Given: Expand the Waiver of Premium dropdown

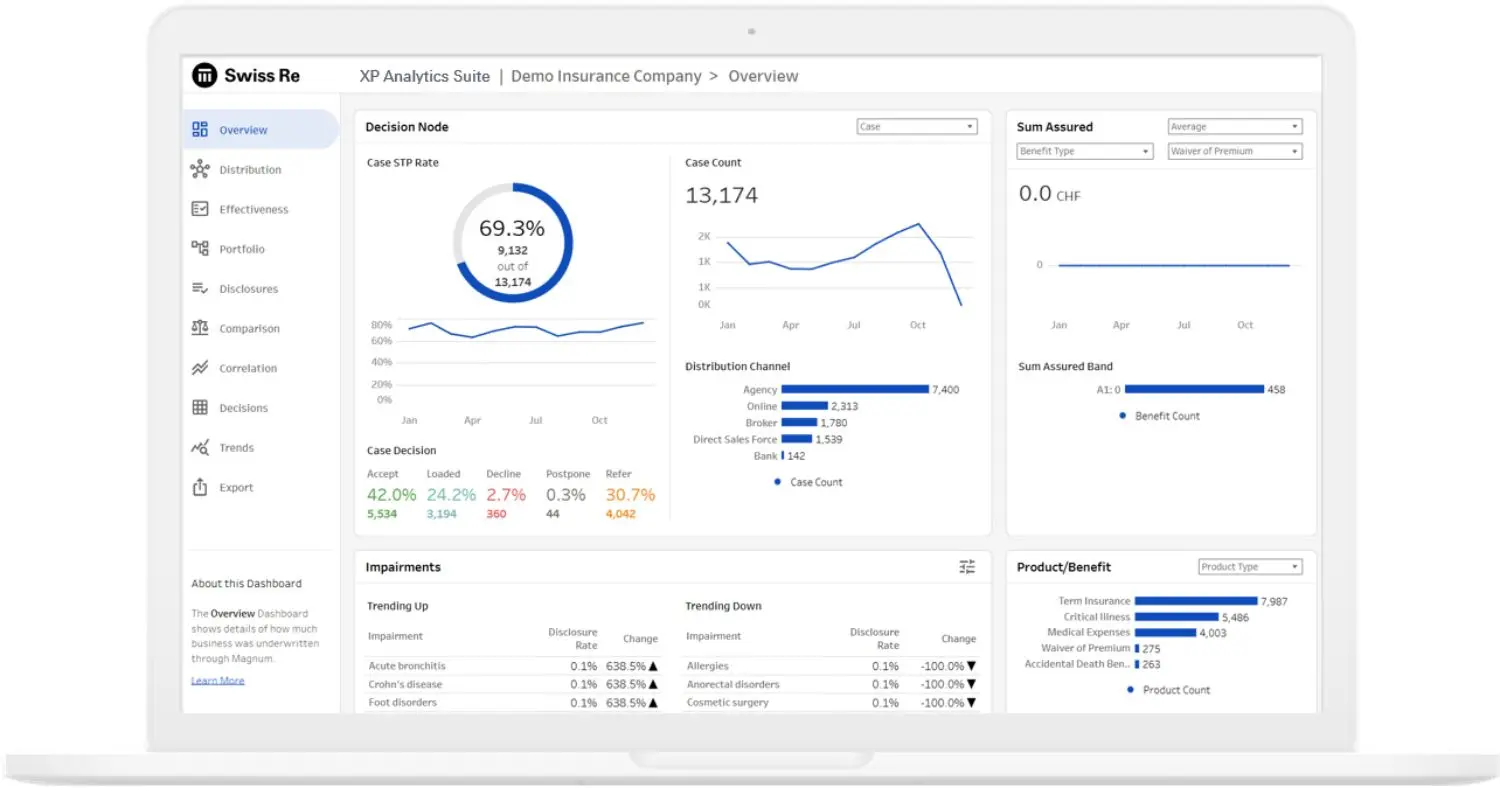Looking at the screenshot, I should pyautogui.click(x=1235, y=151).
